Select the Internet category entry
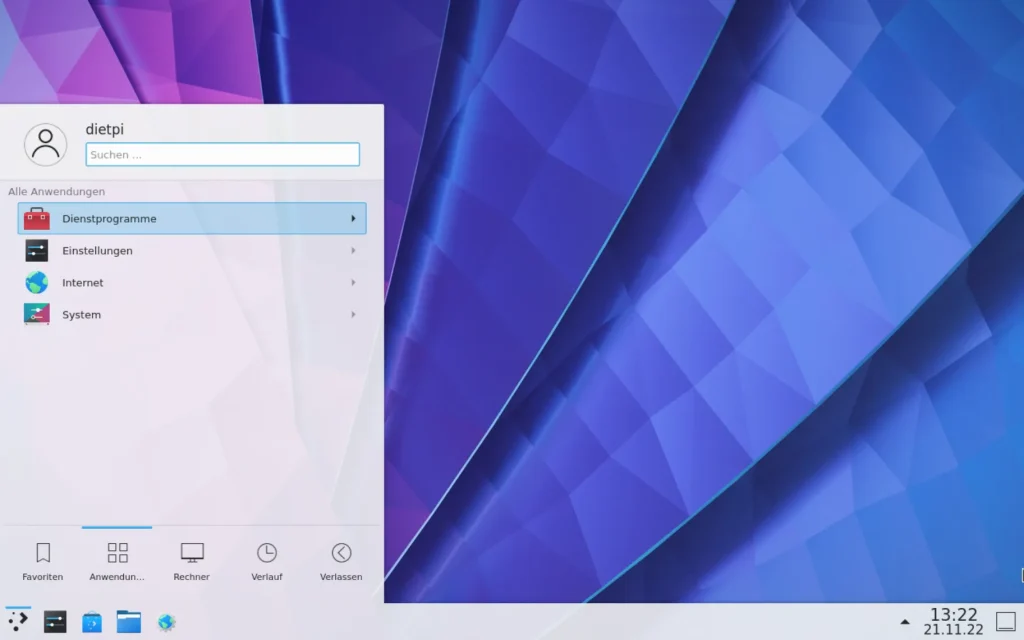This screenshot has width=1024, height=640. [x=83, y=283]
